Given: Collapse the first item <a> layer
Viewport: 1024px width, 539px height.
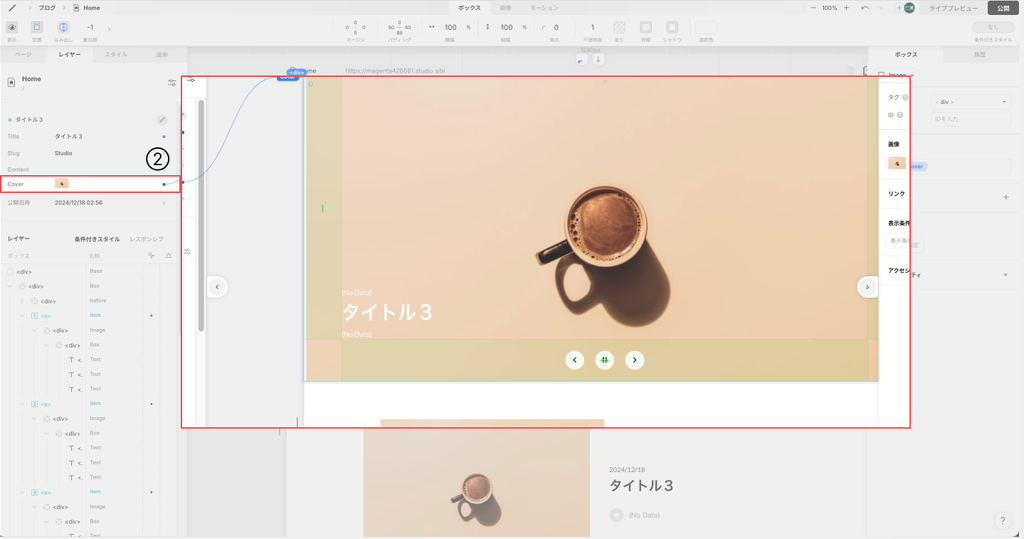Looking at the screenshot, I should pyautogui.click(x=22, y=316).
